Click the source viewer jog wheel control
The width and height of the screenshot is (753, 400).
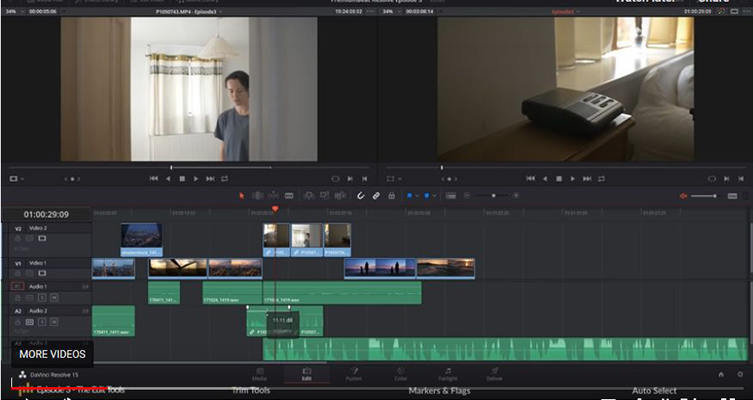[x=72, y=179]
